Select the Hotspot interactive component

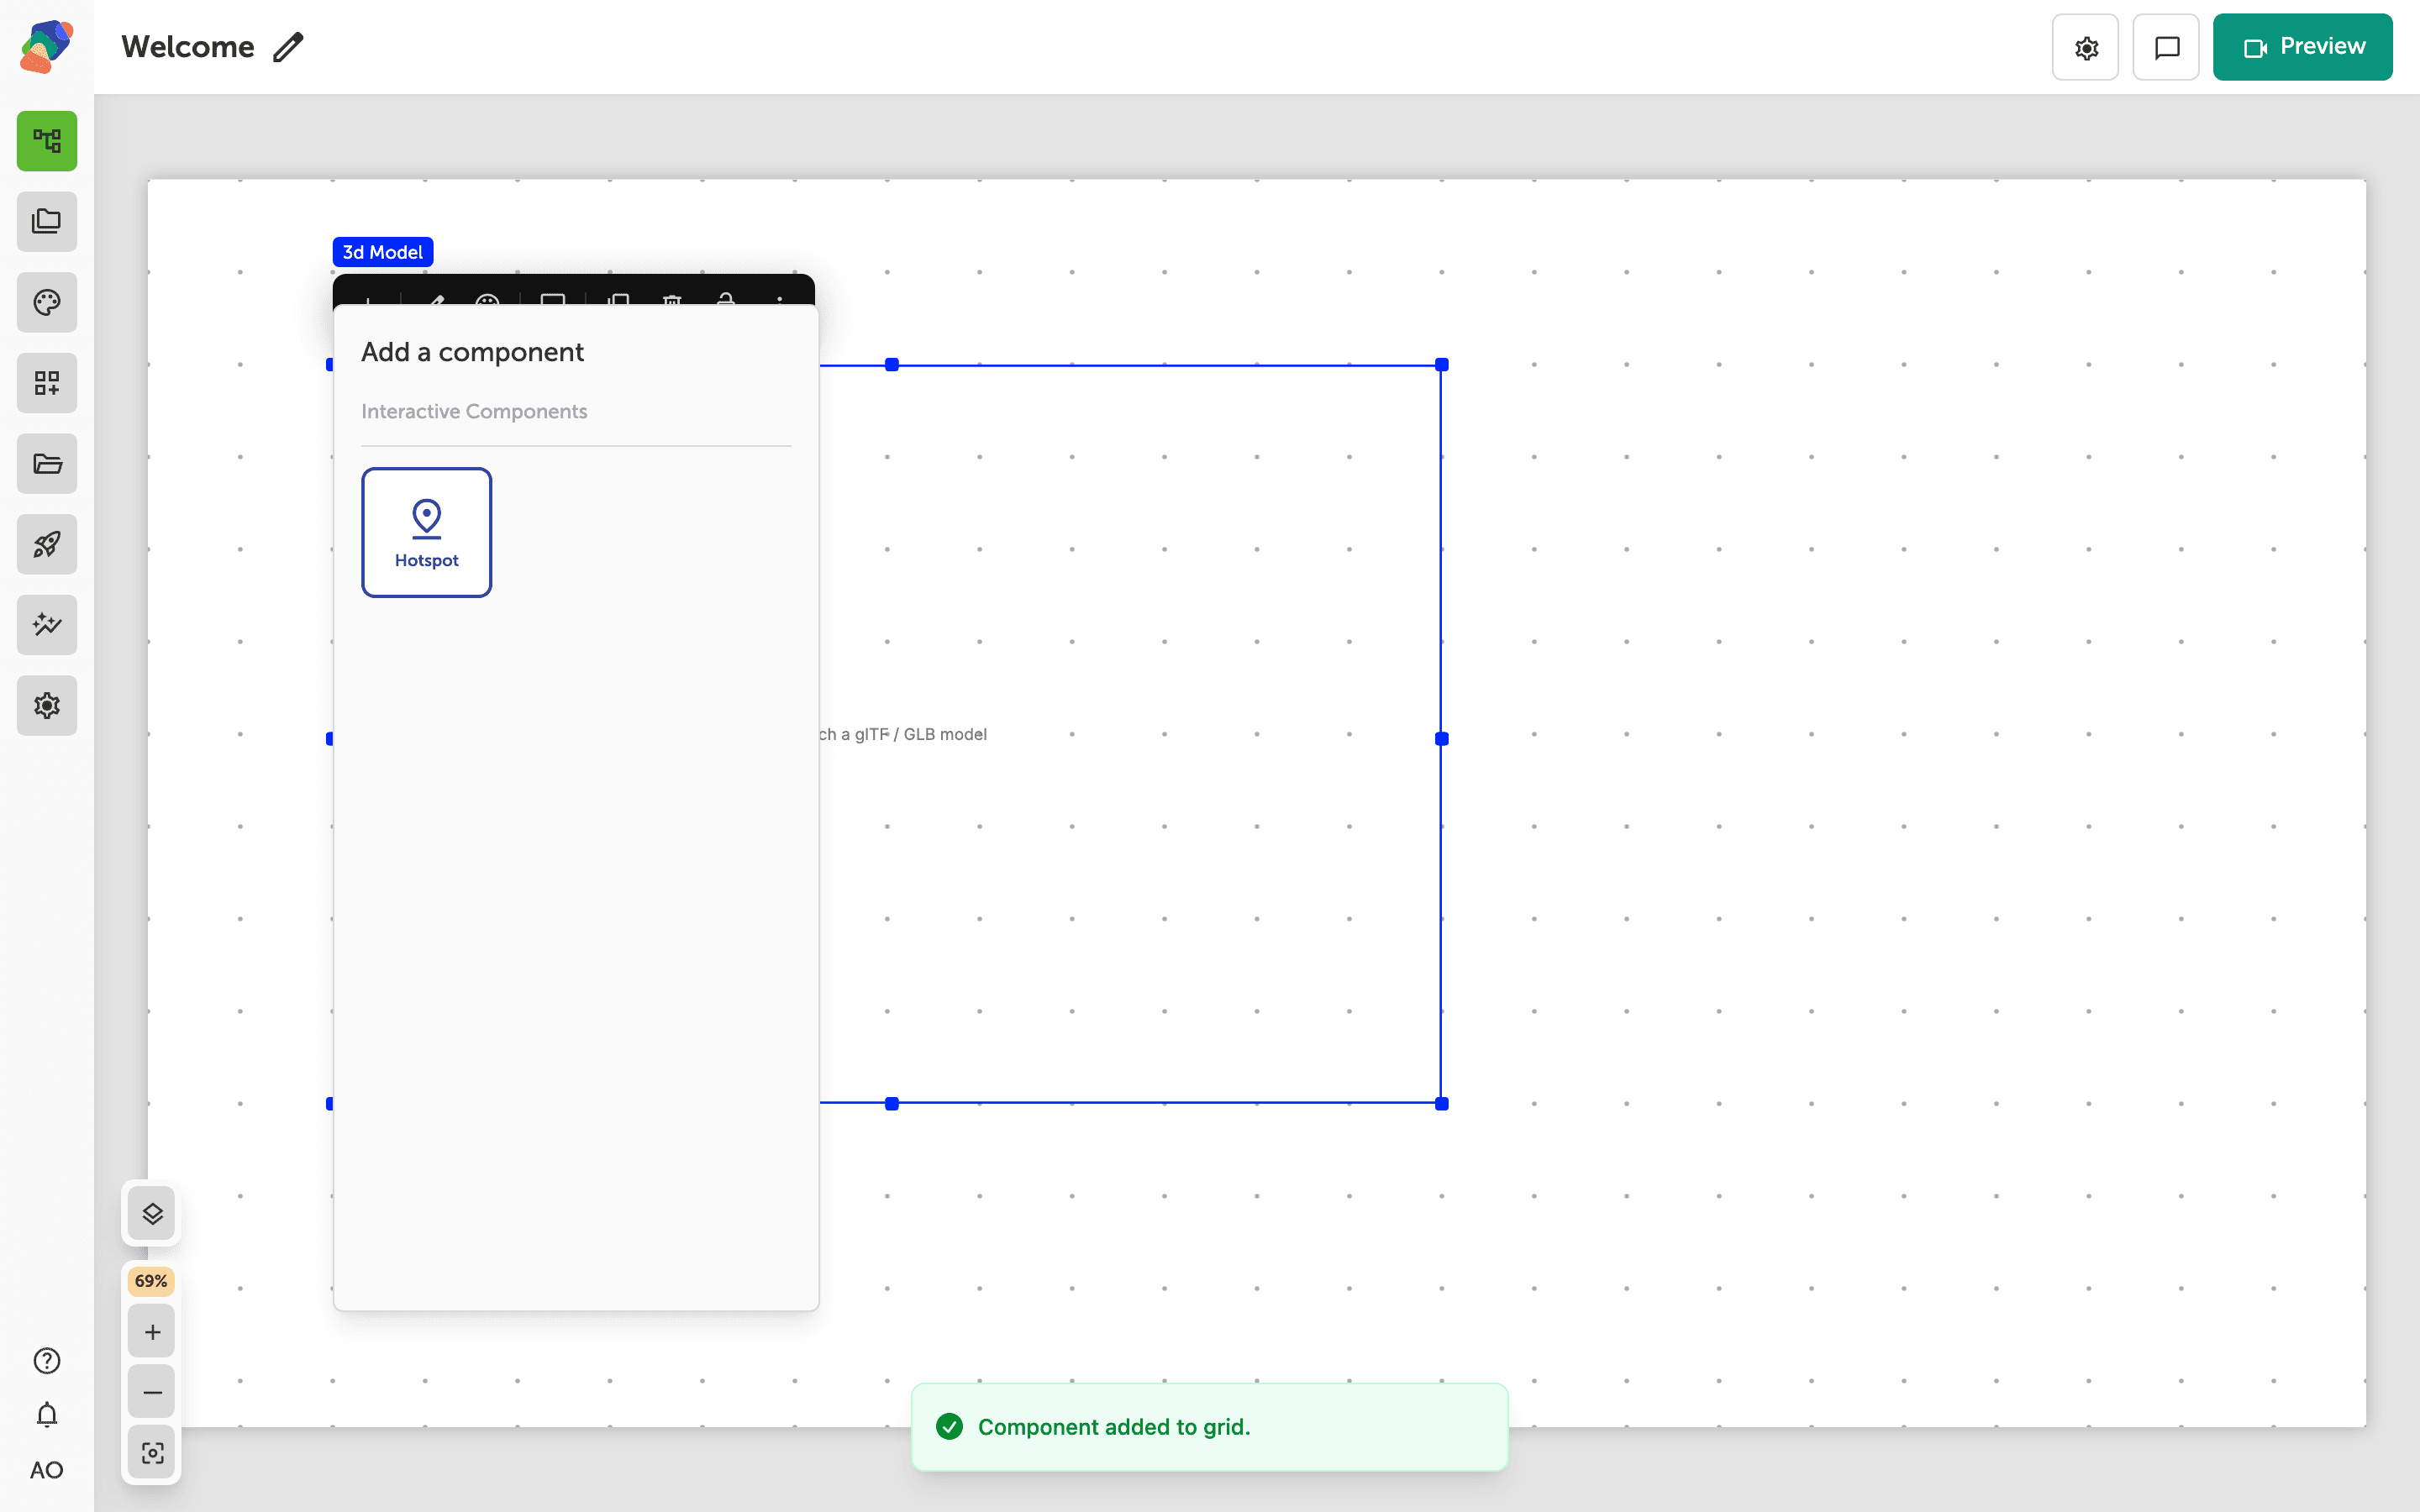click(427, 533)
